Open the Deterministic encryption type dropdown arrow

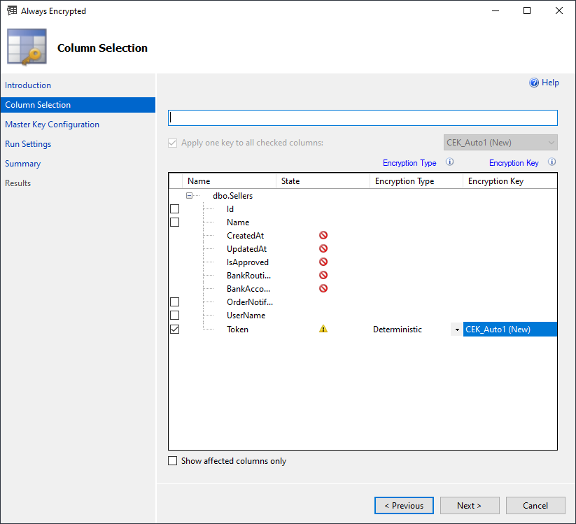[457, 330]
